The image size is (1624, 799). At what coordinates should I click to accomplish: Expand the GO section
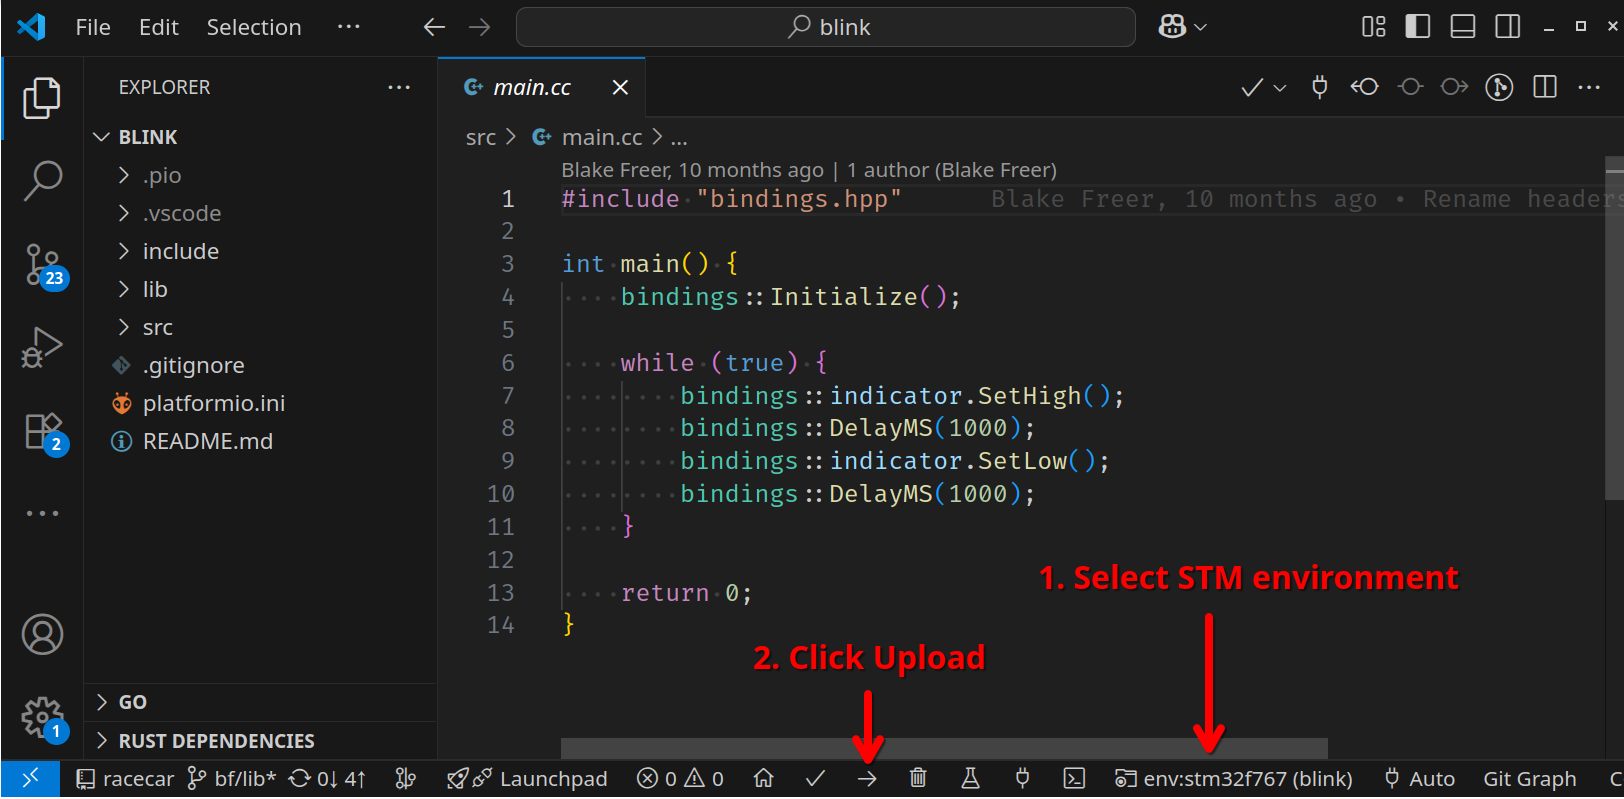[132, 702]
